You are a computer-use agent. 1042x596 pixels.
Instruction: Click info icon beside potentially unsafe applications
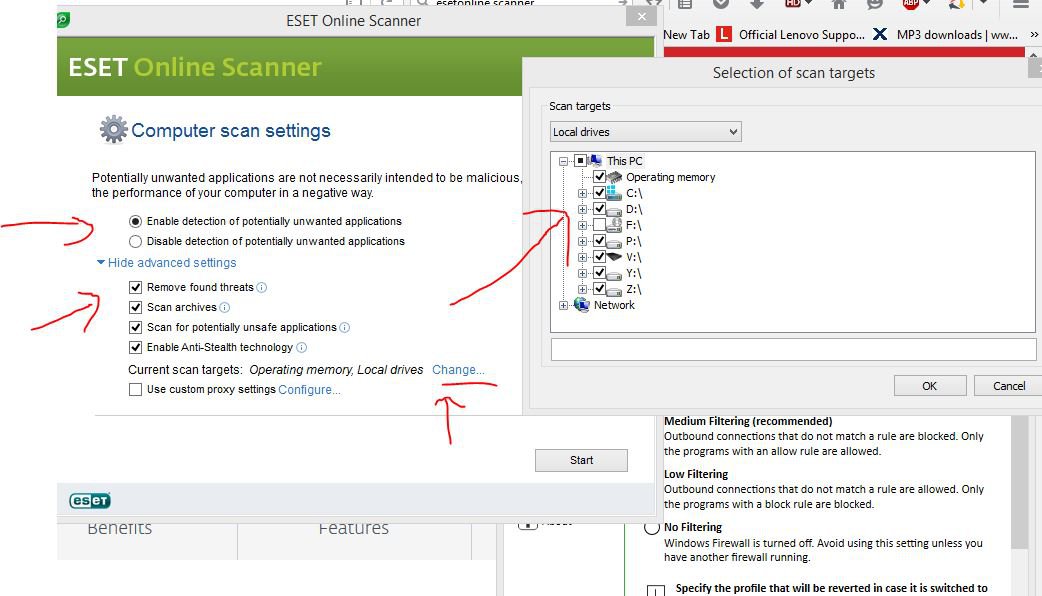point(344,328)
